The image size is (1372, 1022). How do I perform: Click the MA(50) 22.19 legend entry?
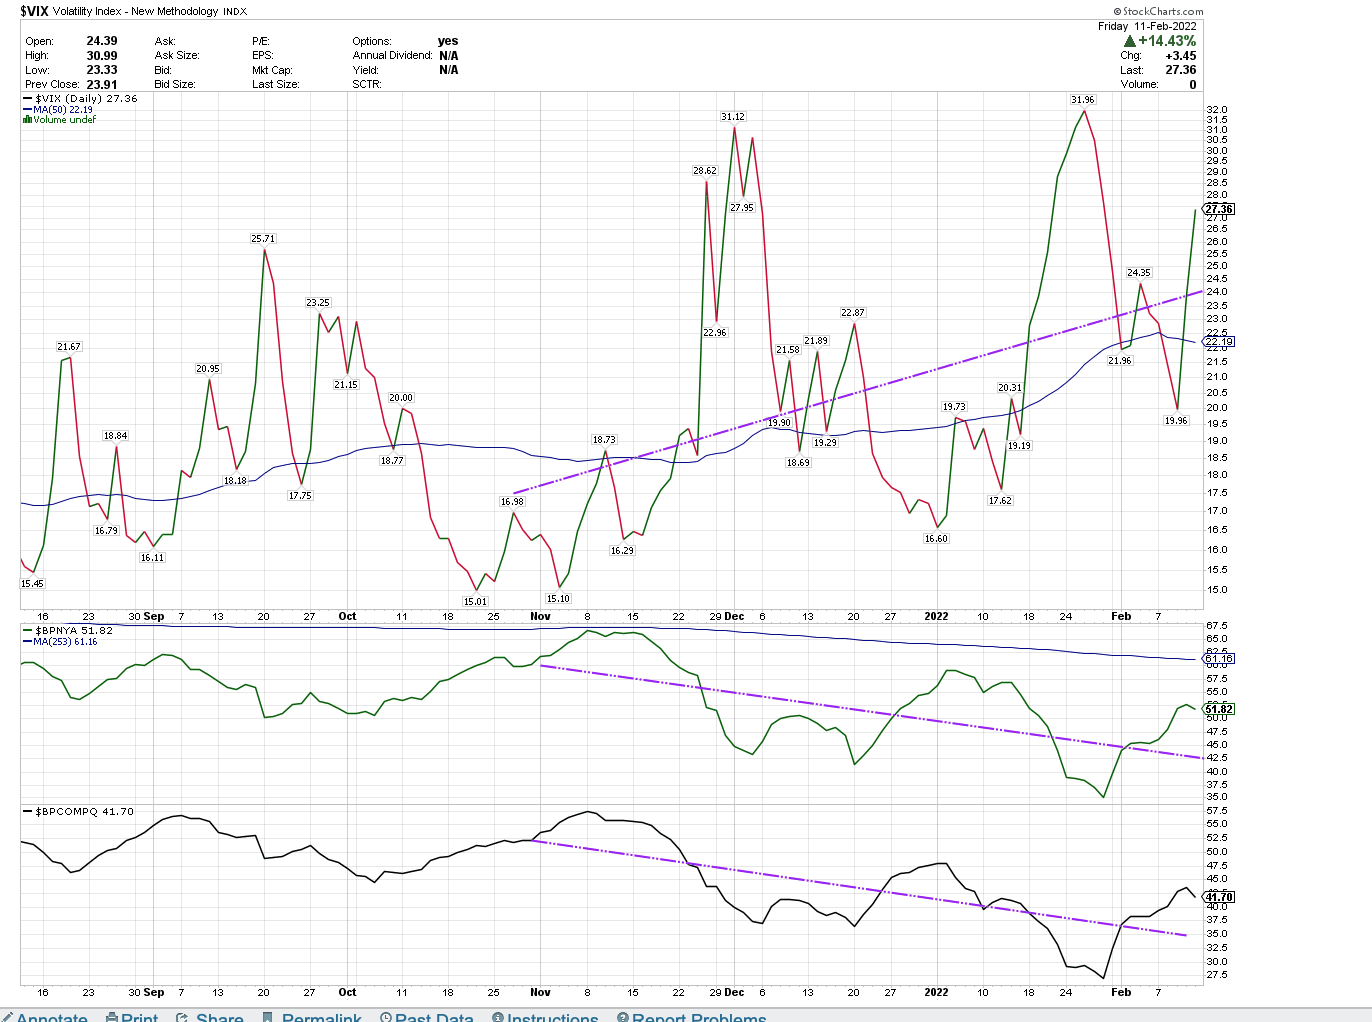point(58,109)
